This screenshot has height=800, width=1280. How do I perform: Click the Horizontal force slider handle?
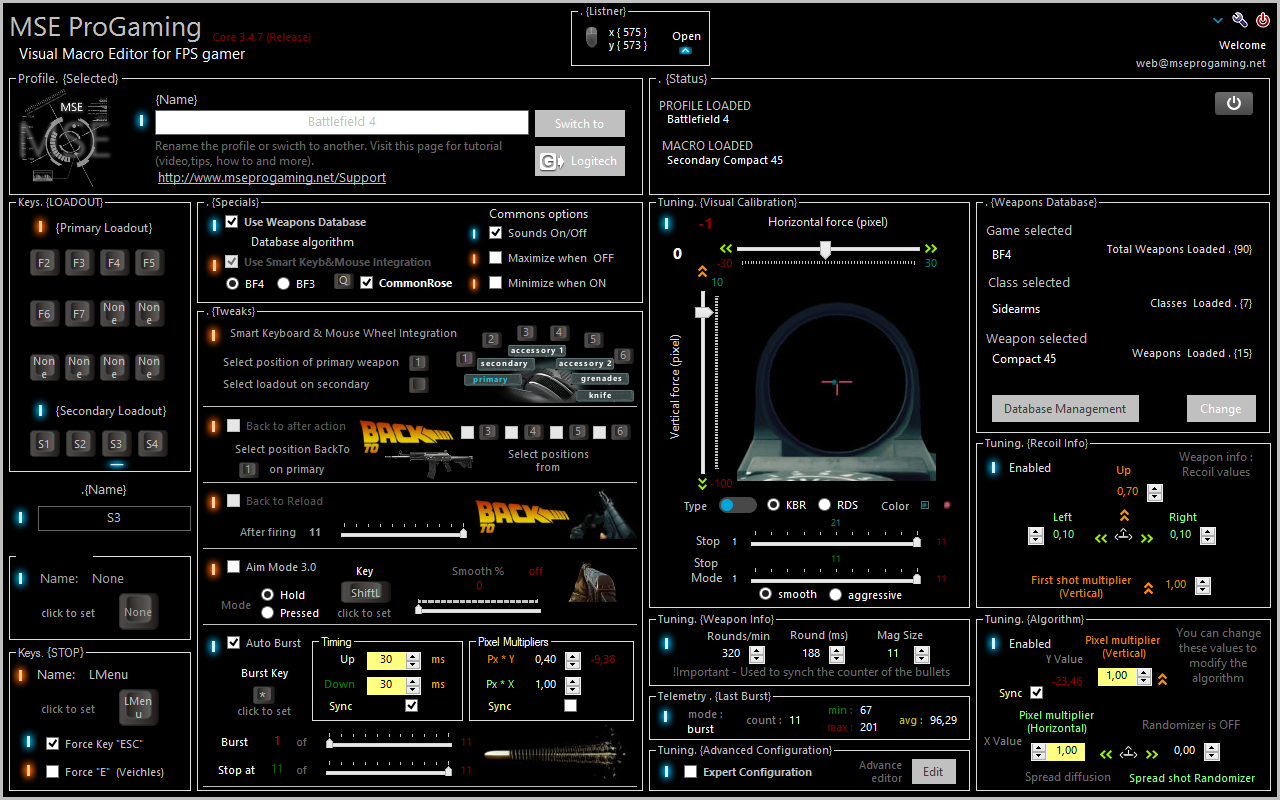825,250
